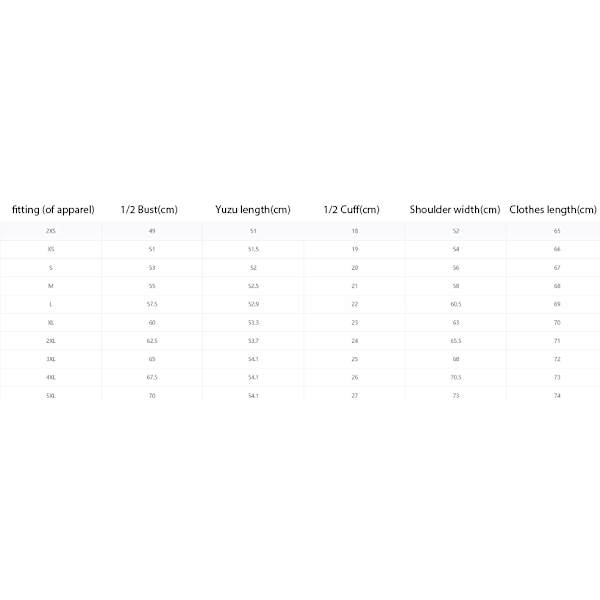Select the 5XL size row label
This screenshot has width=600, height=600.
(51, 396)
